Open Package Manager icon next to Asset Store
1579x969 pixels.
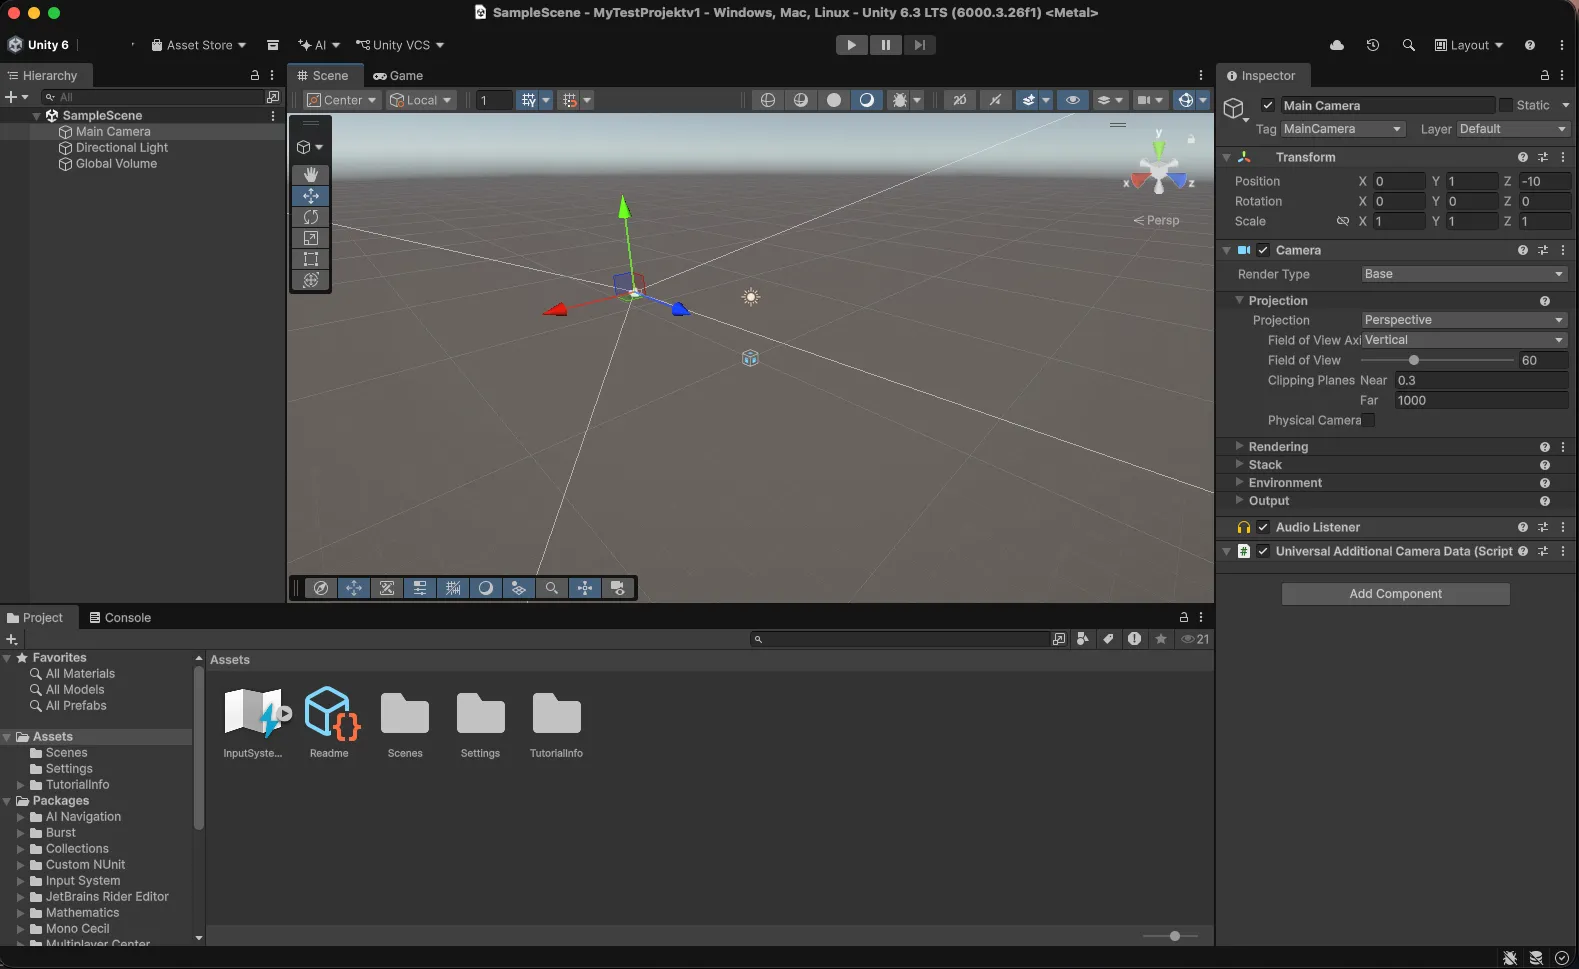click(x=273, y=45)
